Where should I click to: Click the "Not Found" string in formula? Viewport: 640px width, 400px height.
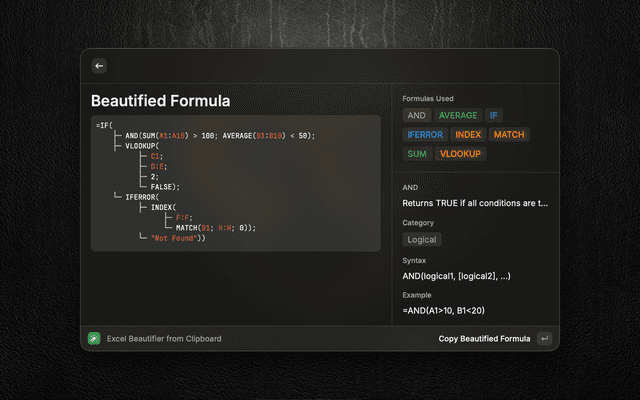(175, 237)
